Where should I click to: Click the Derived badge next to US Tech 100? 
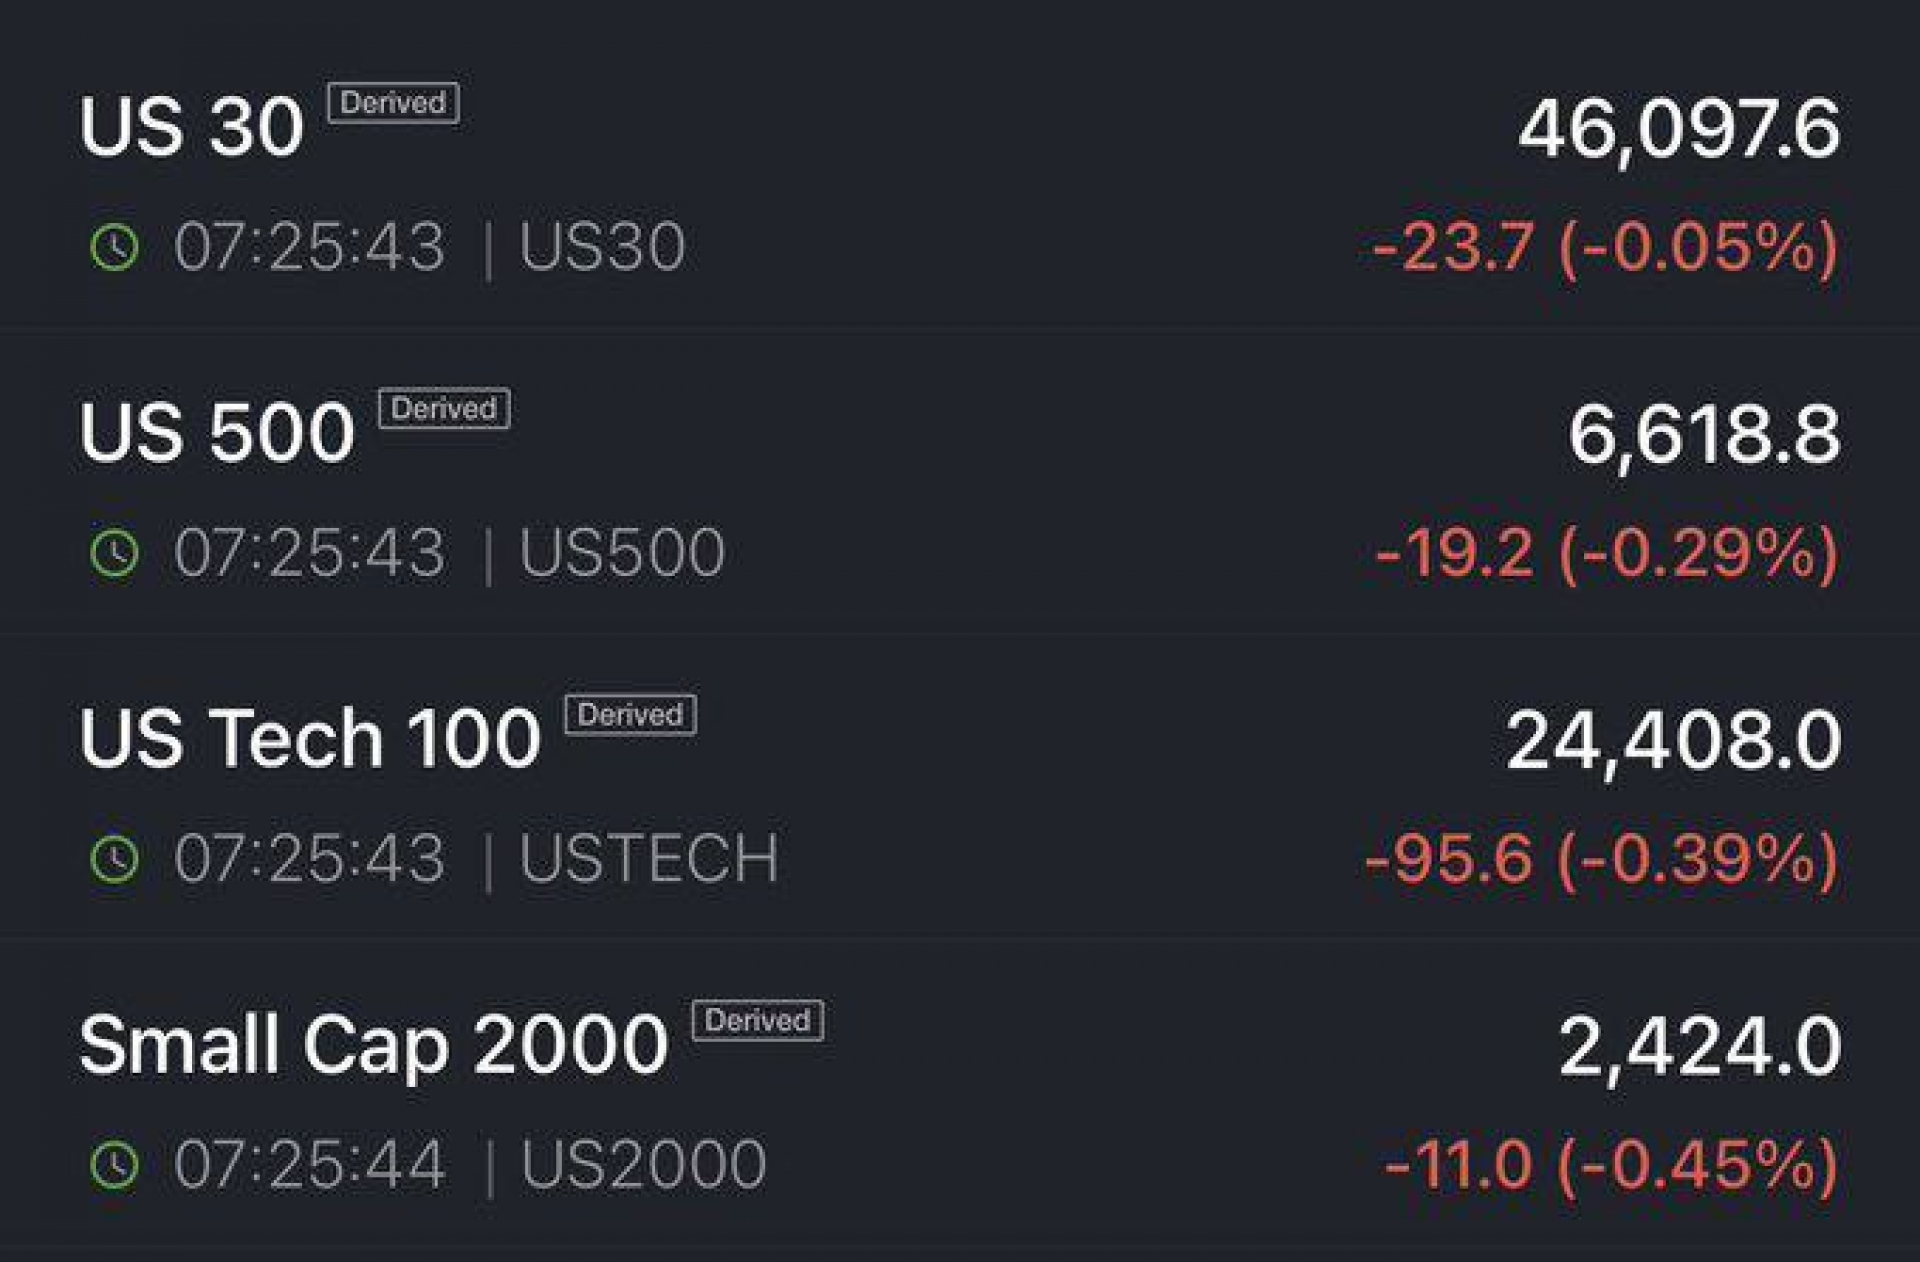[630, 715]
